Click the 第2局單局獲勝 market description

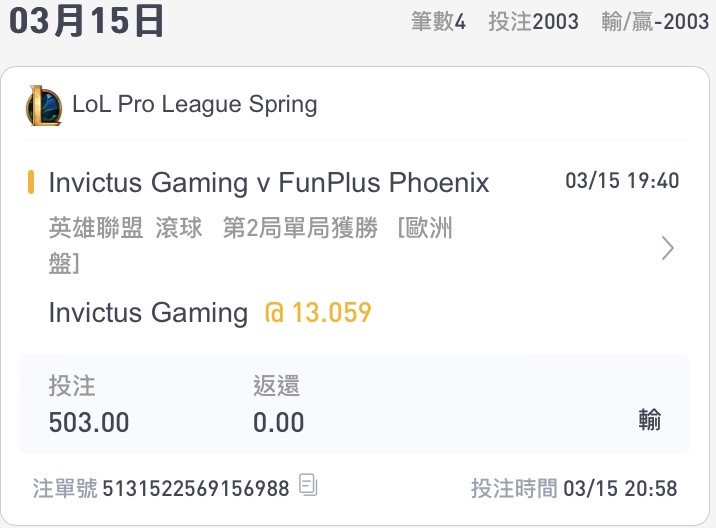[x=300, y=227]
